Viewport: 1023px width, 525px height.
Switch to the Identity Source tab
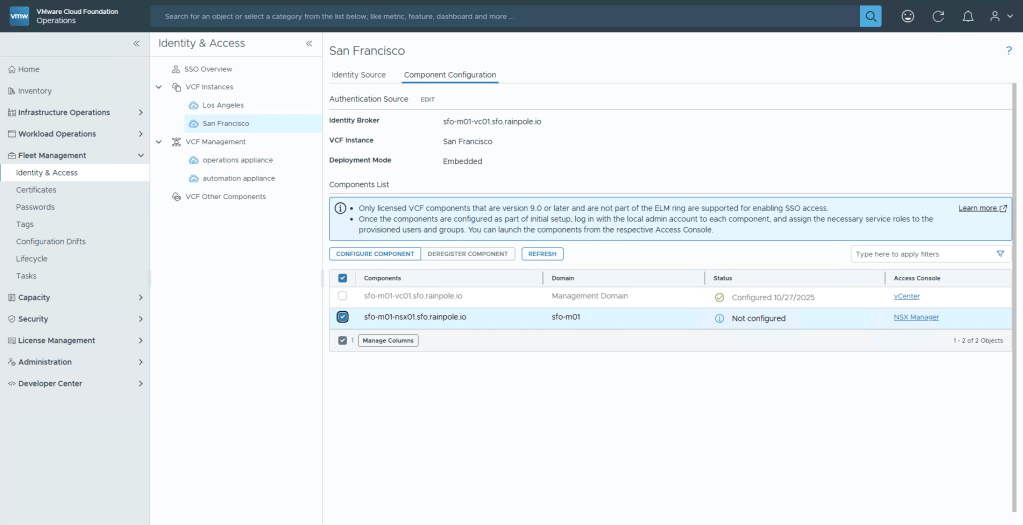point(358,75)
